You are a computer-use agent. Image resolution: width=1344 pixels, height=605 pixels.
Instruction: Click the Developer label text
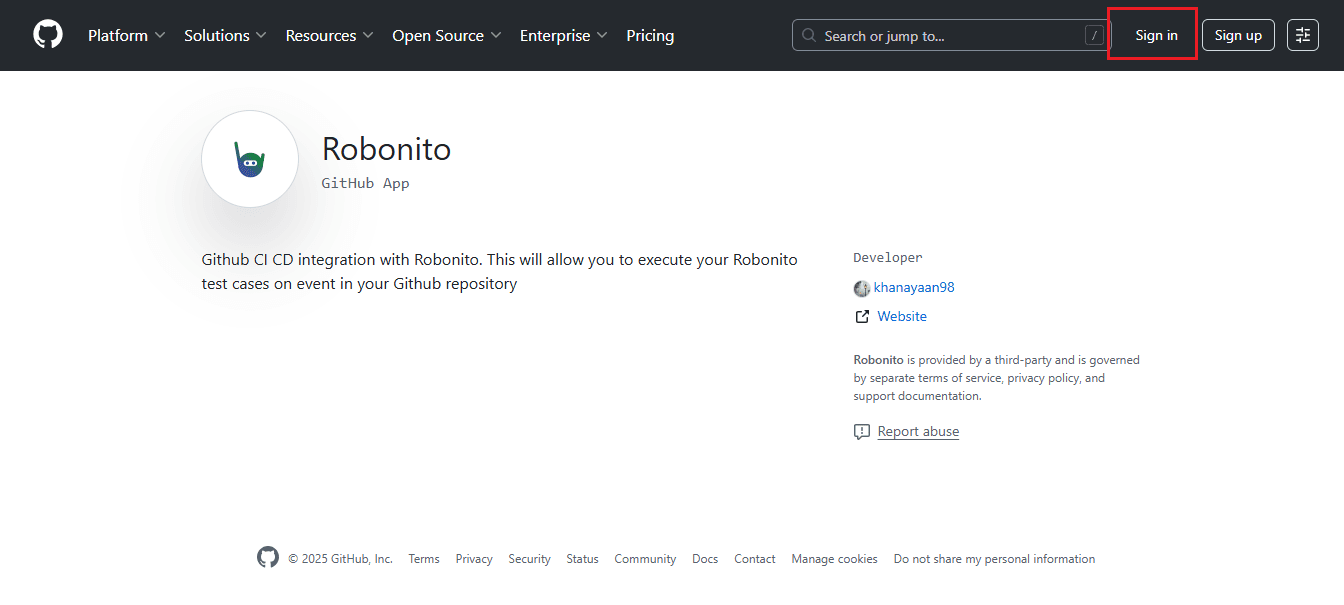click(x=888, y=258)
